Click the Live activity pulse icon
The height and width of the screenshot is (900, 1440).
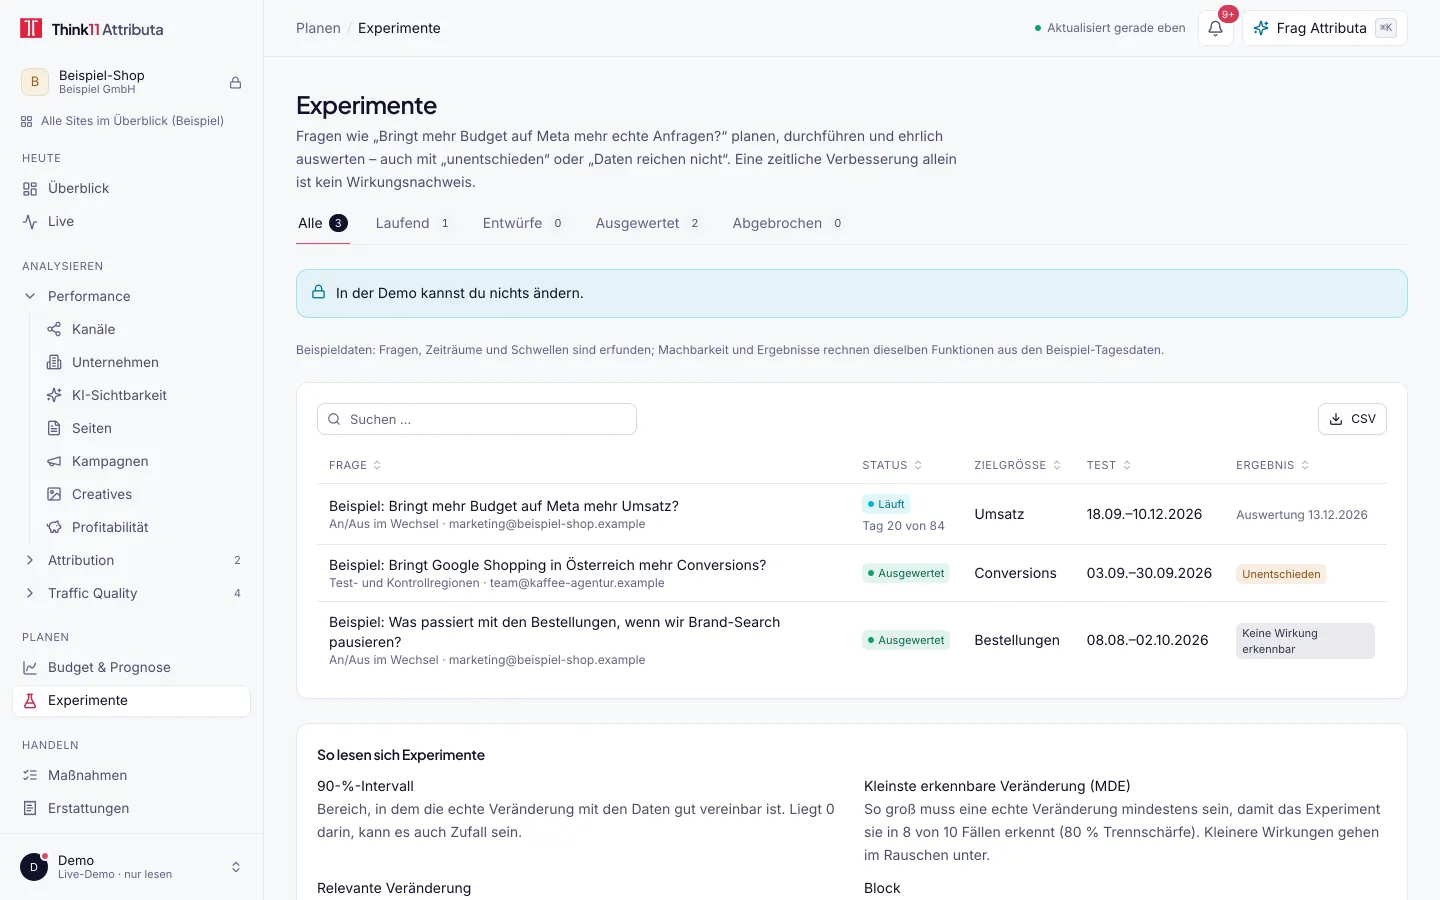tap(30, 221)
